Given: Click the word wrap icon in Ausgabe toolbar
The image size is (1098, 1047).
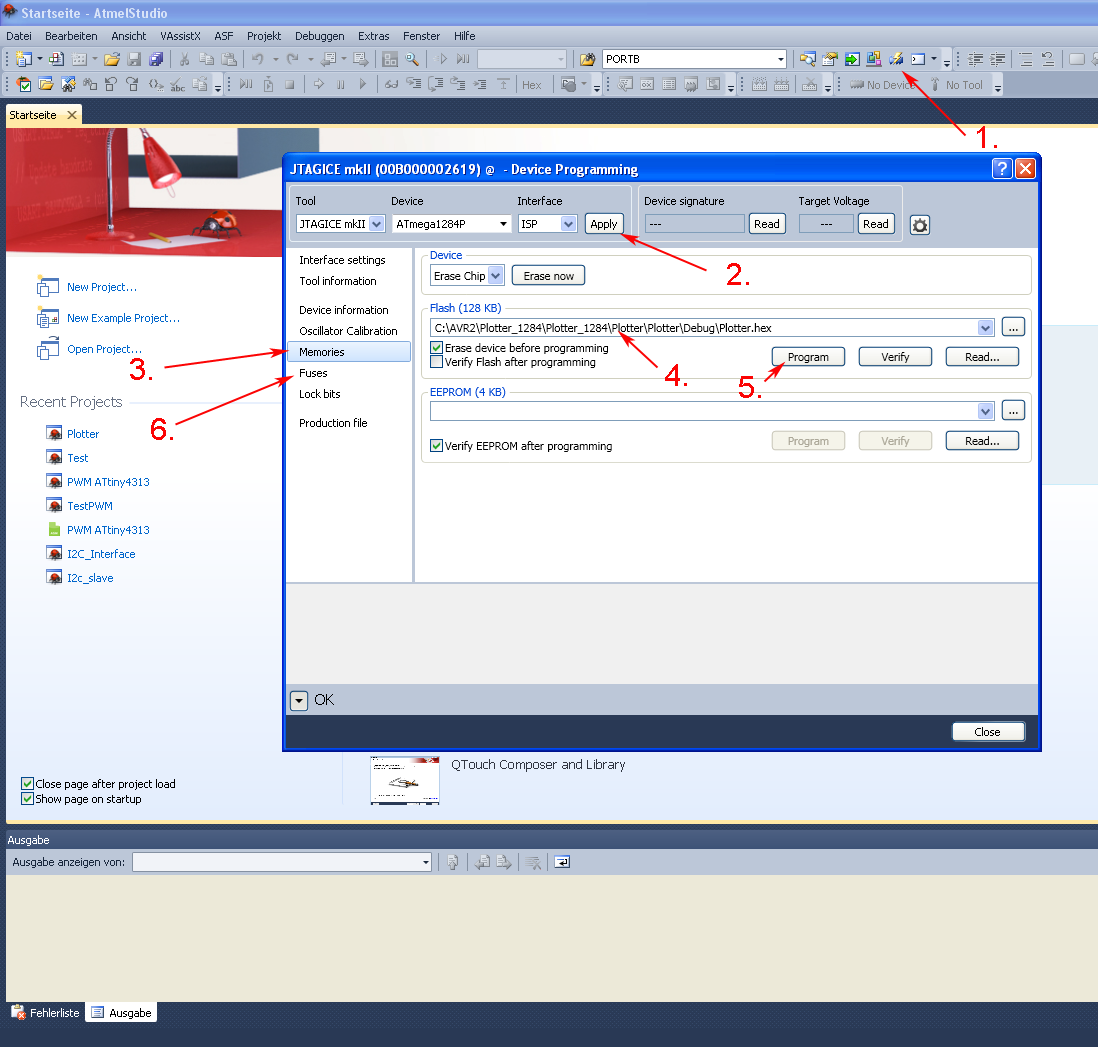Looking at the screenshot, I should [x=562, y=862].
